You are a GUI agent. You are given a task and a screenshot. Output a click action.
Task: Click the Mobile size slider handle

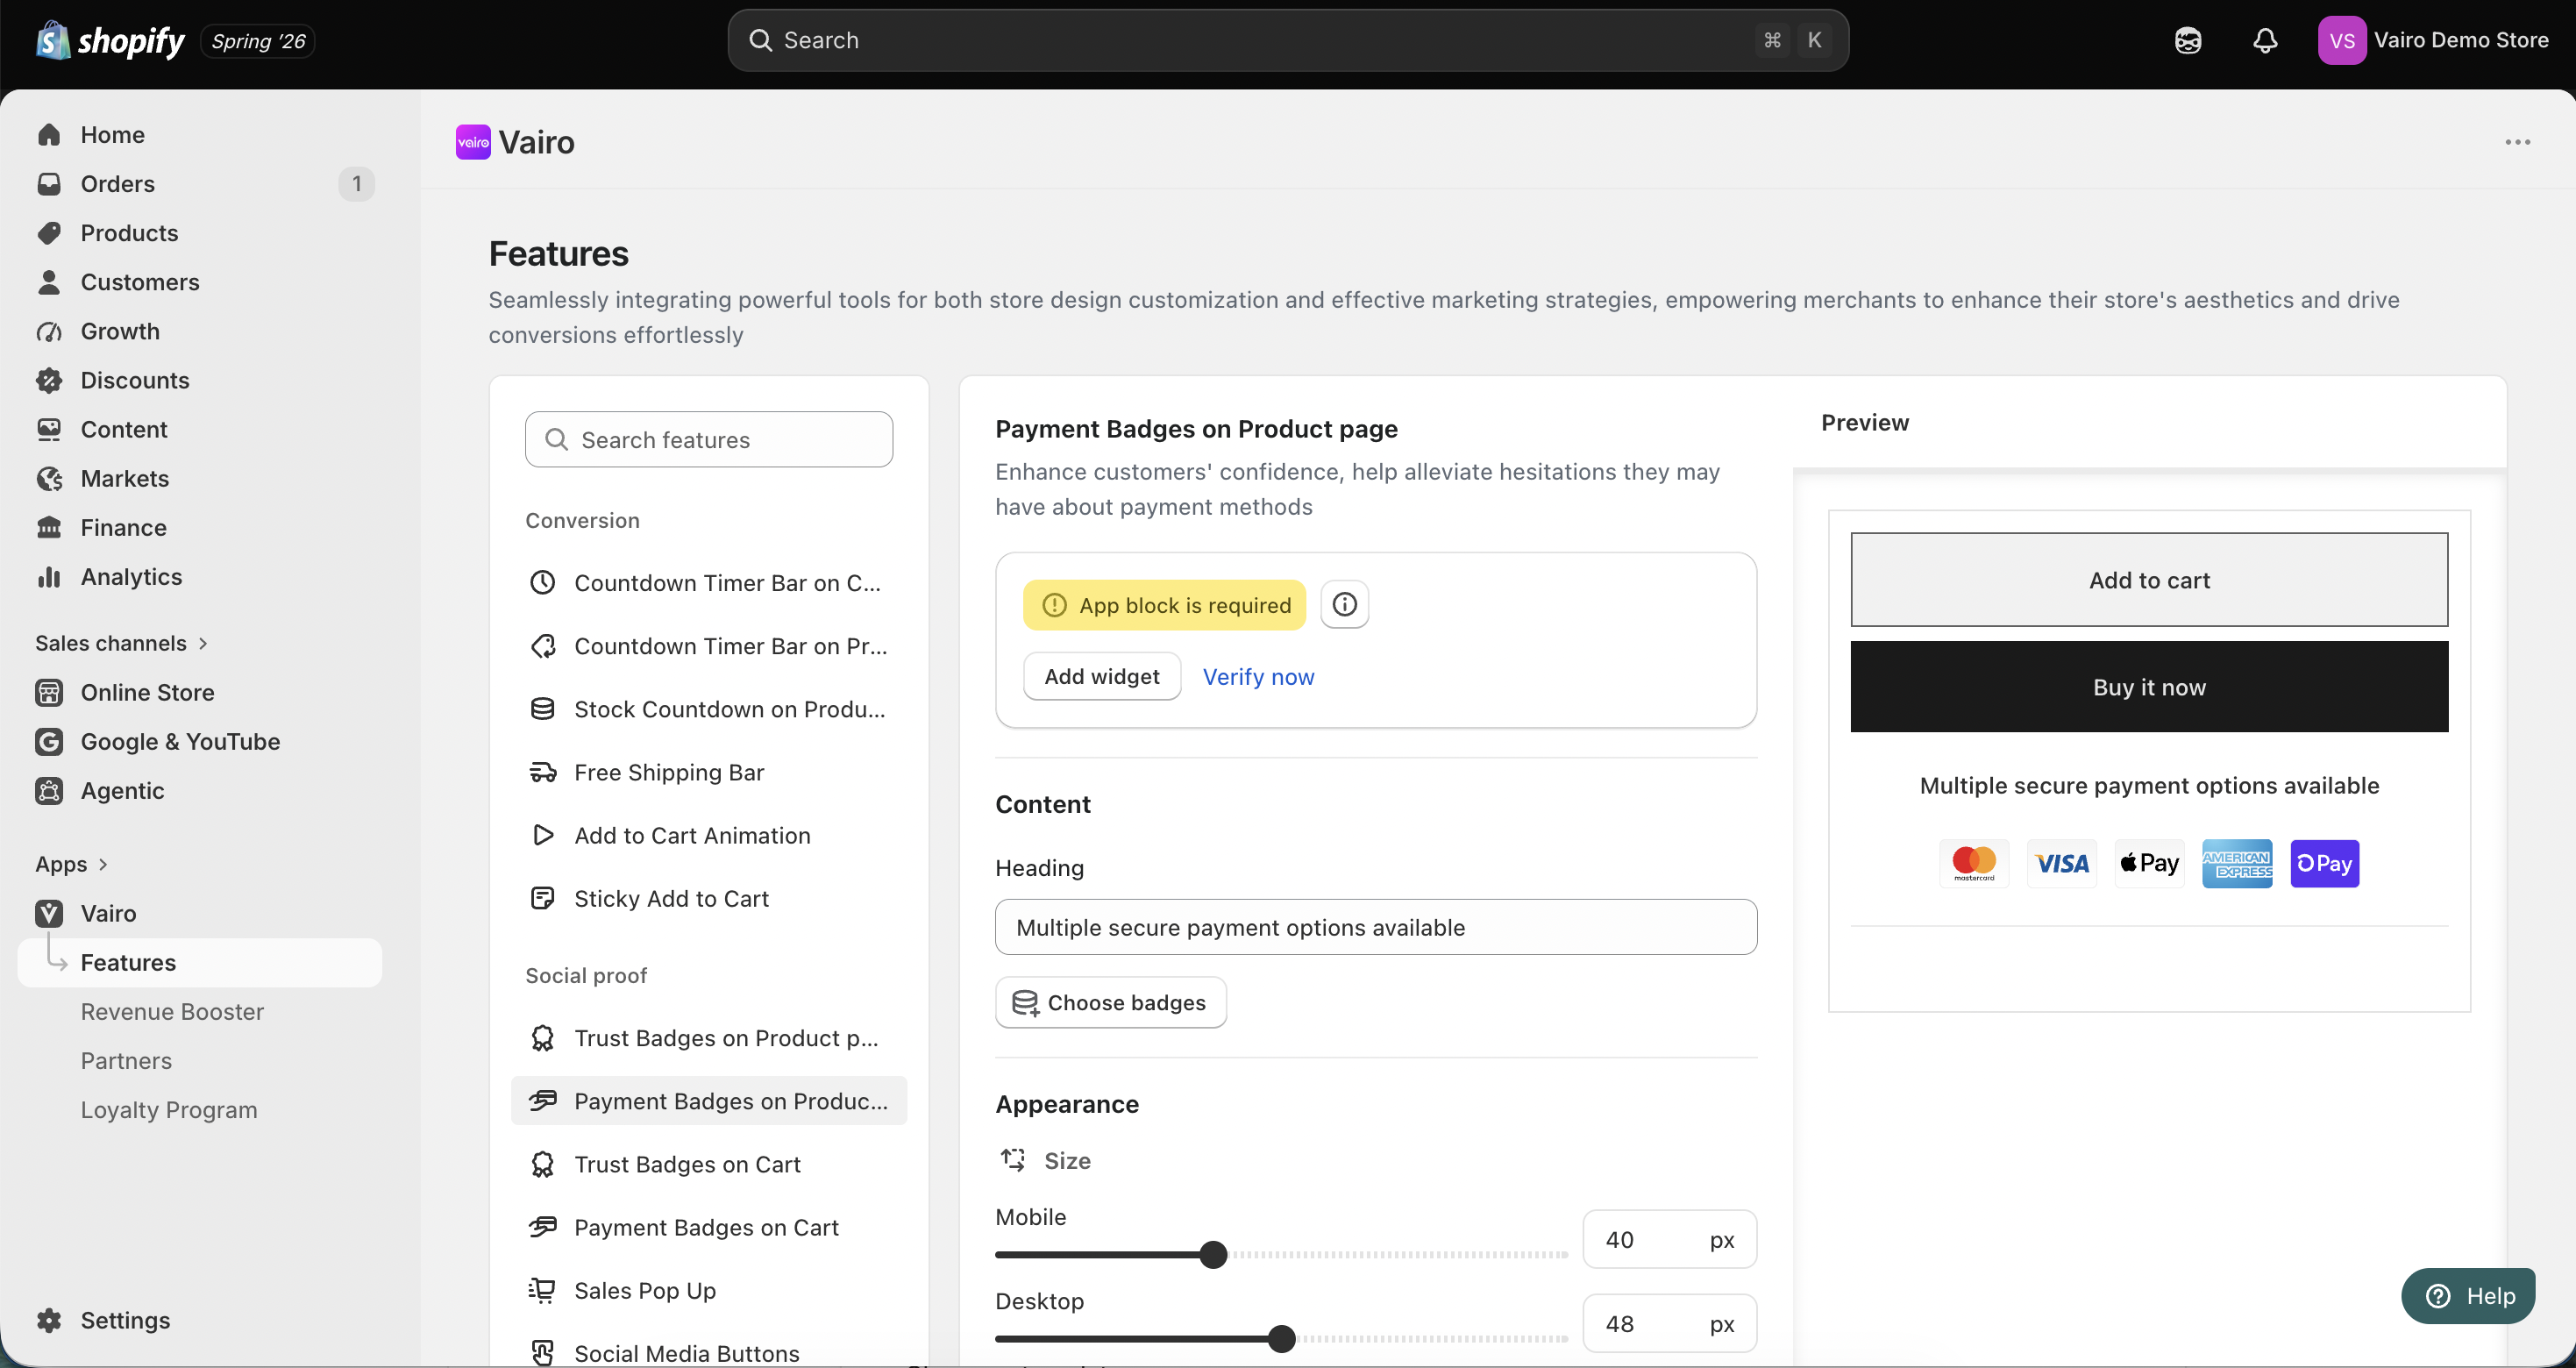pyautogui.click(x=1213, y=1254)
